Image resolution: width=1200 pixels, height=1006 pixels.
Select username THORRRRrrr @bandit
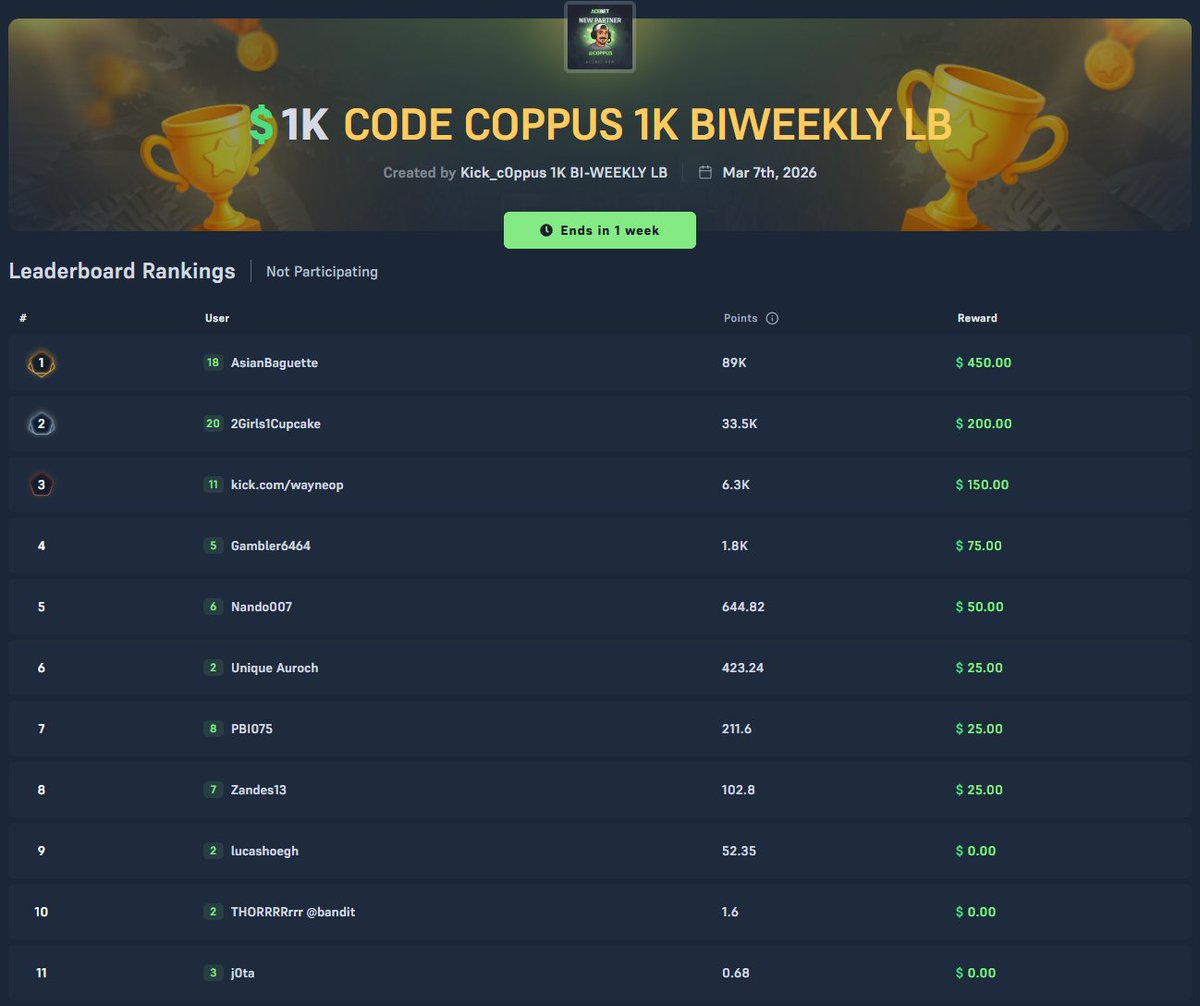[293, 912]
